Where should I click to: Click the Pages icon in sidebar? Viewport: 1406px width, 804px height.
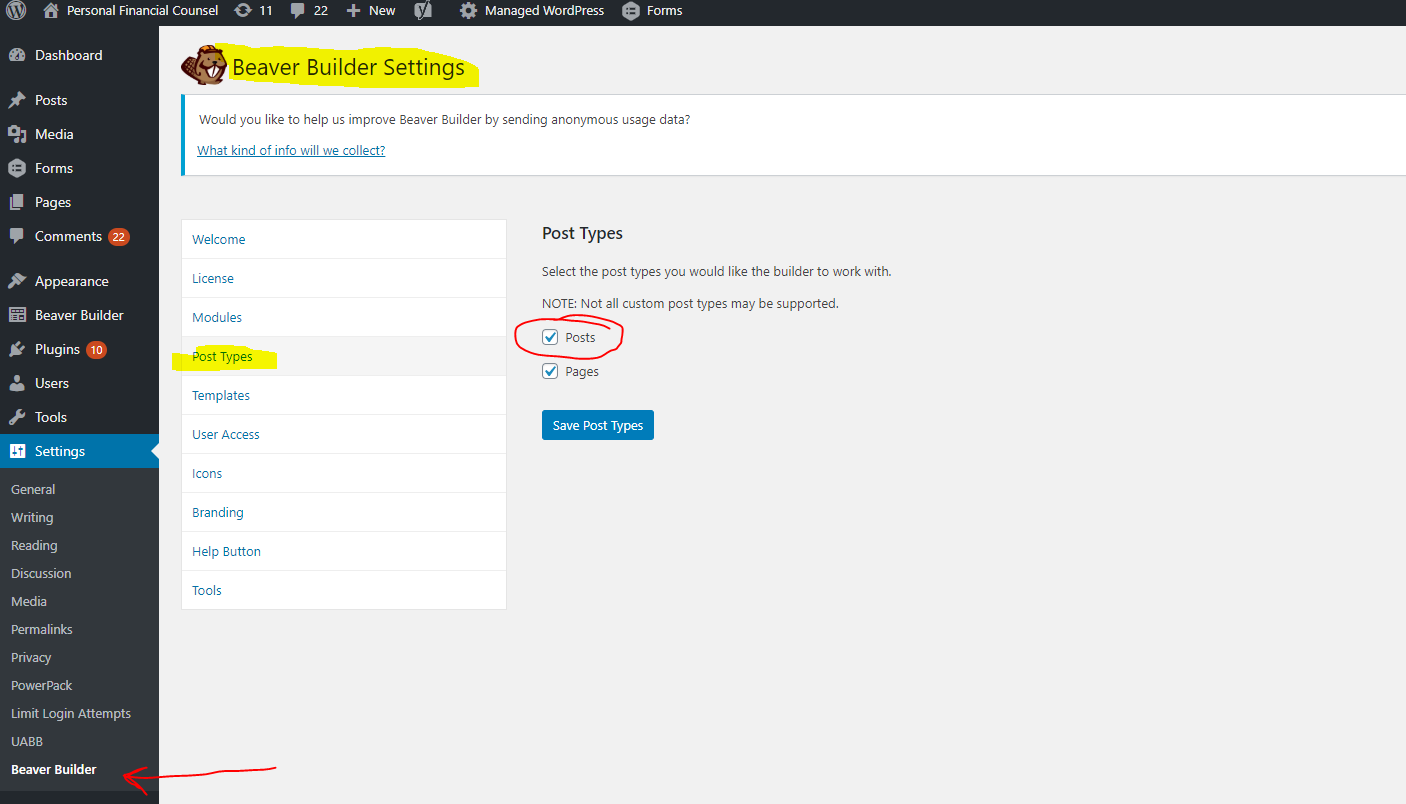point(17,202)
